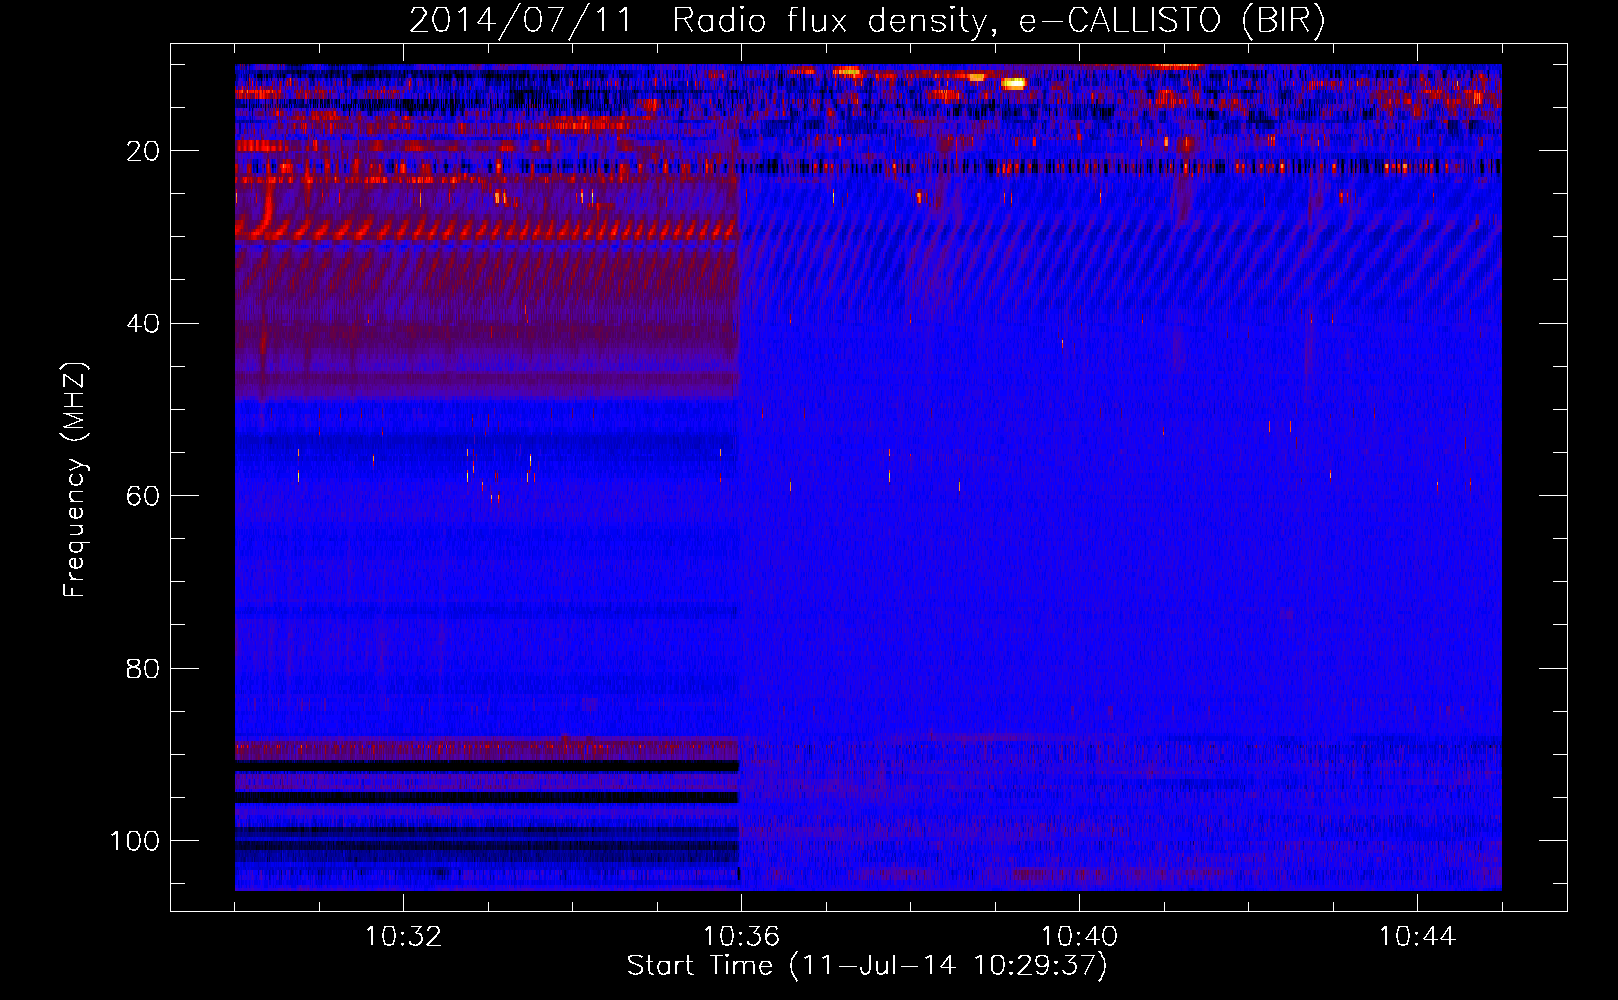1618x1000 pixels.
Task: Click the '10:44' time tick label
Action: point(1417,937)
